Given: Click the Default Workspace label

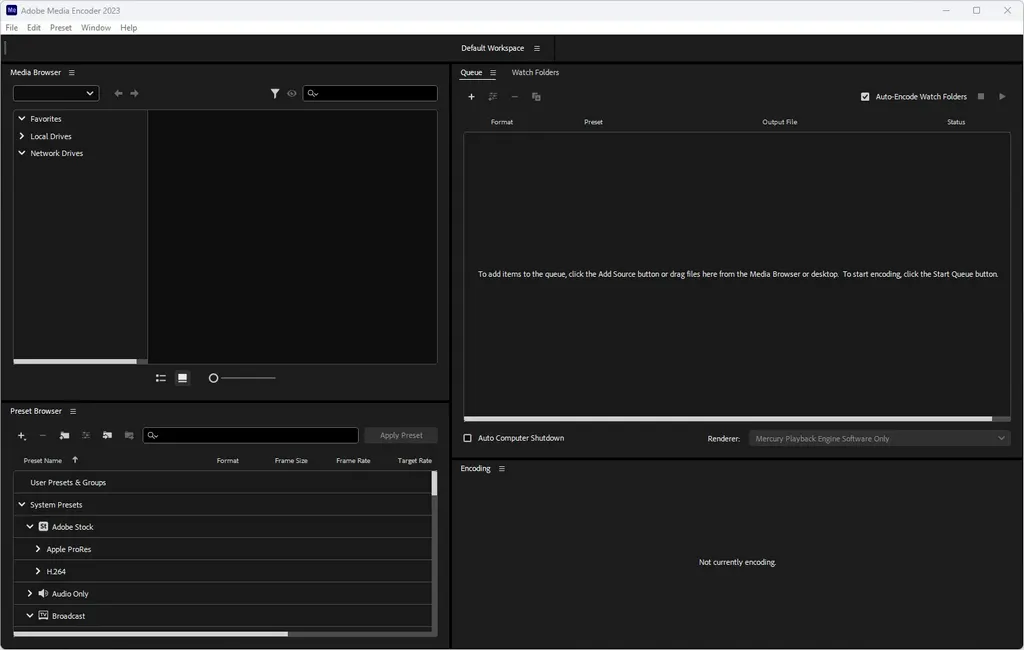Looking at the screenshot, I should tap(492, 48).
